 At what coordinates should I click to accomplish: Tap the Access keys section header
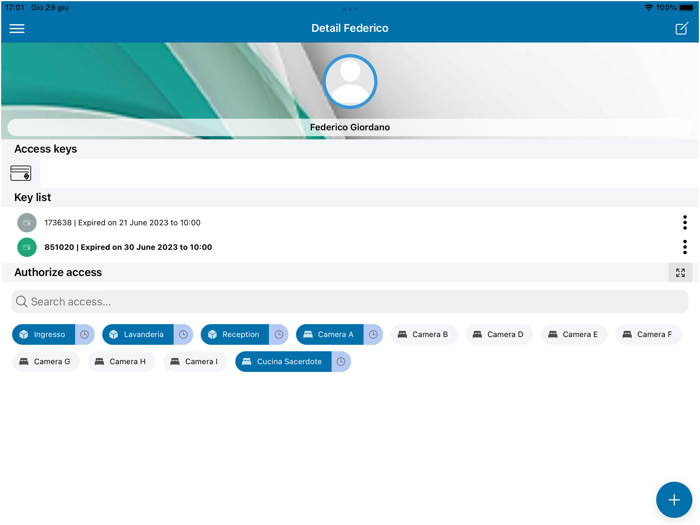(46, 149)
